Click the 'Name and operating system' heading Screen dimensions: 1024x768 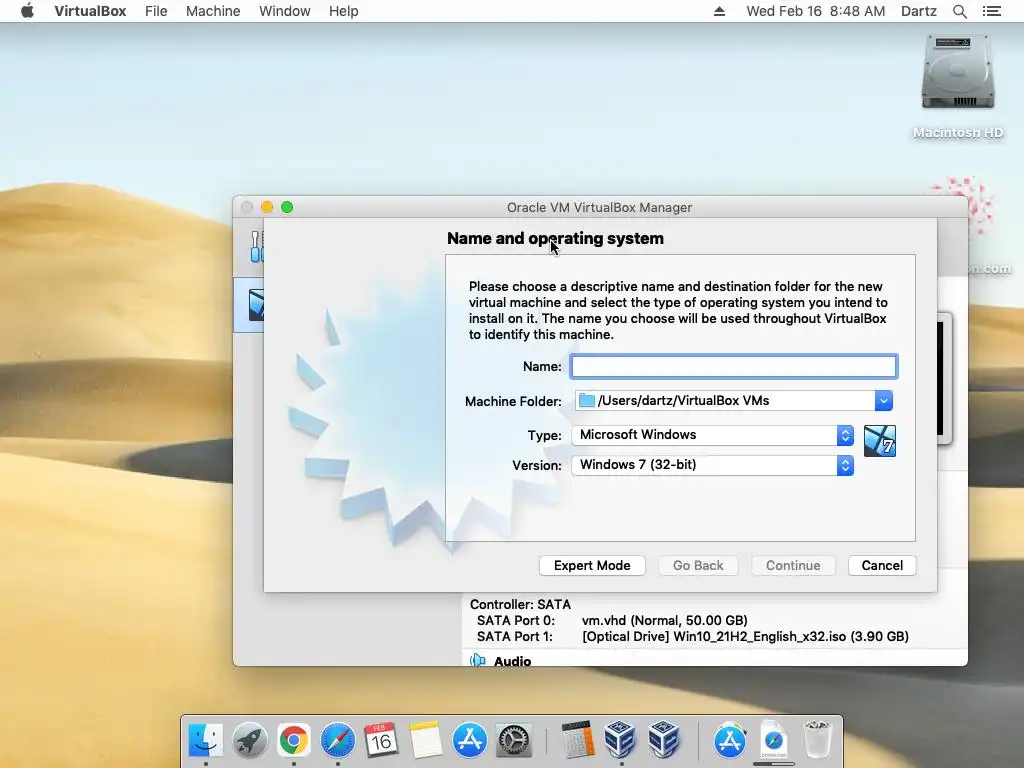point(555,238)
